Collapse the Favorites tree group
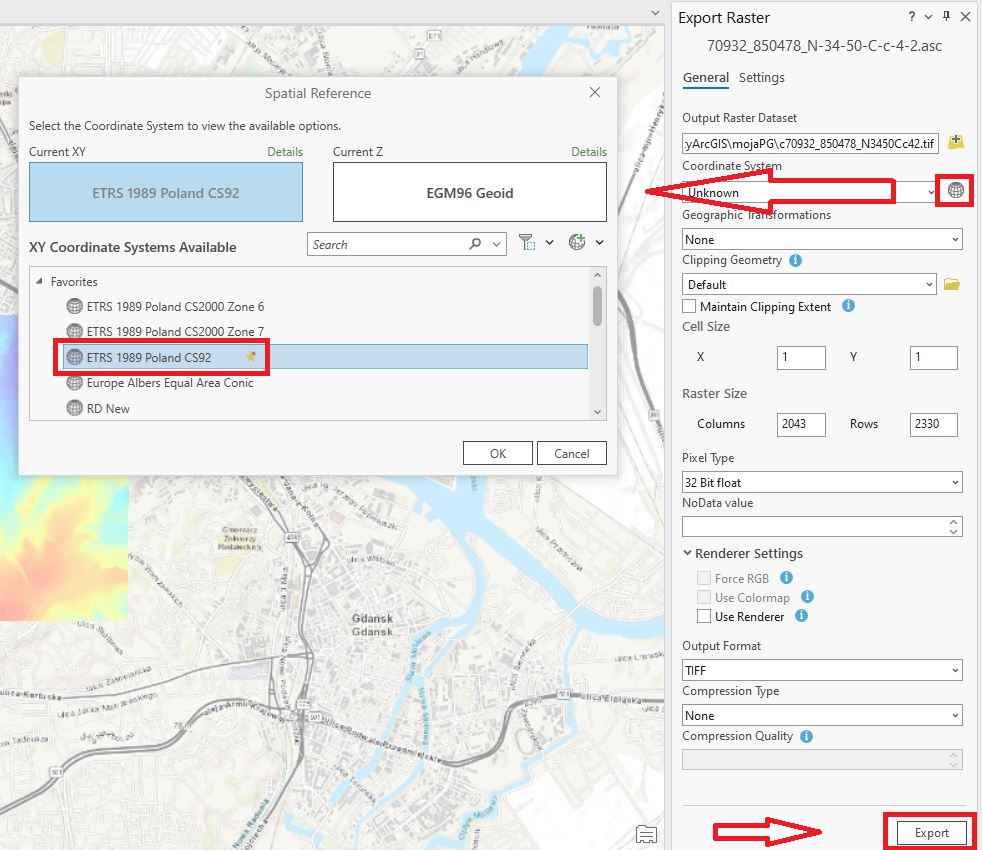The height and width of the screenshot is (850, 982). pos(39,282)
